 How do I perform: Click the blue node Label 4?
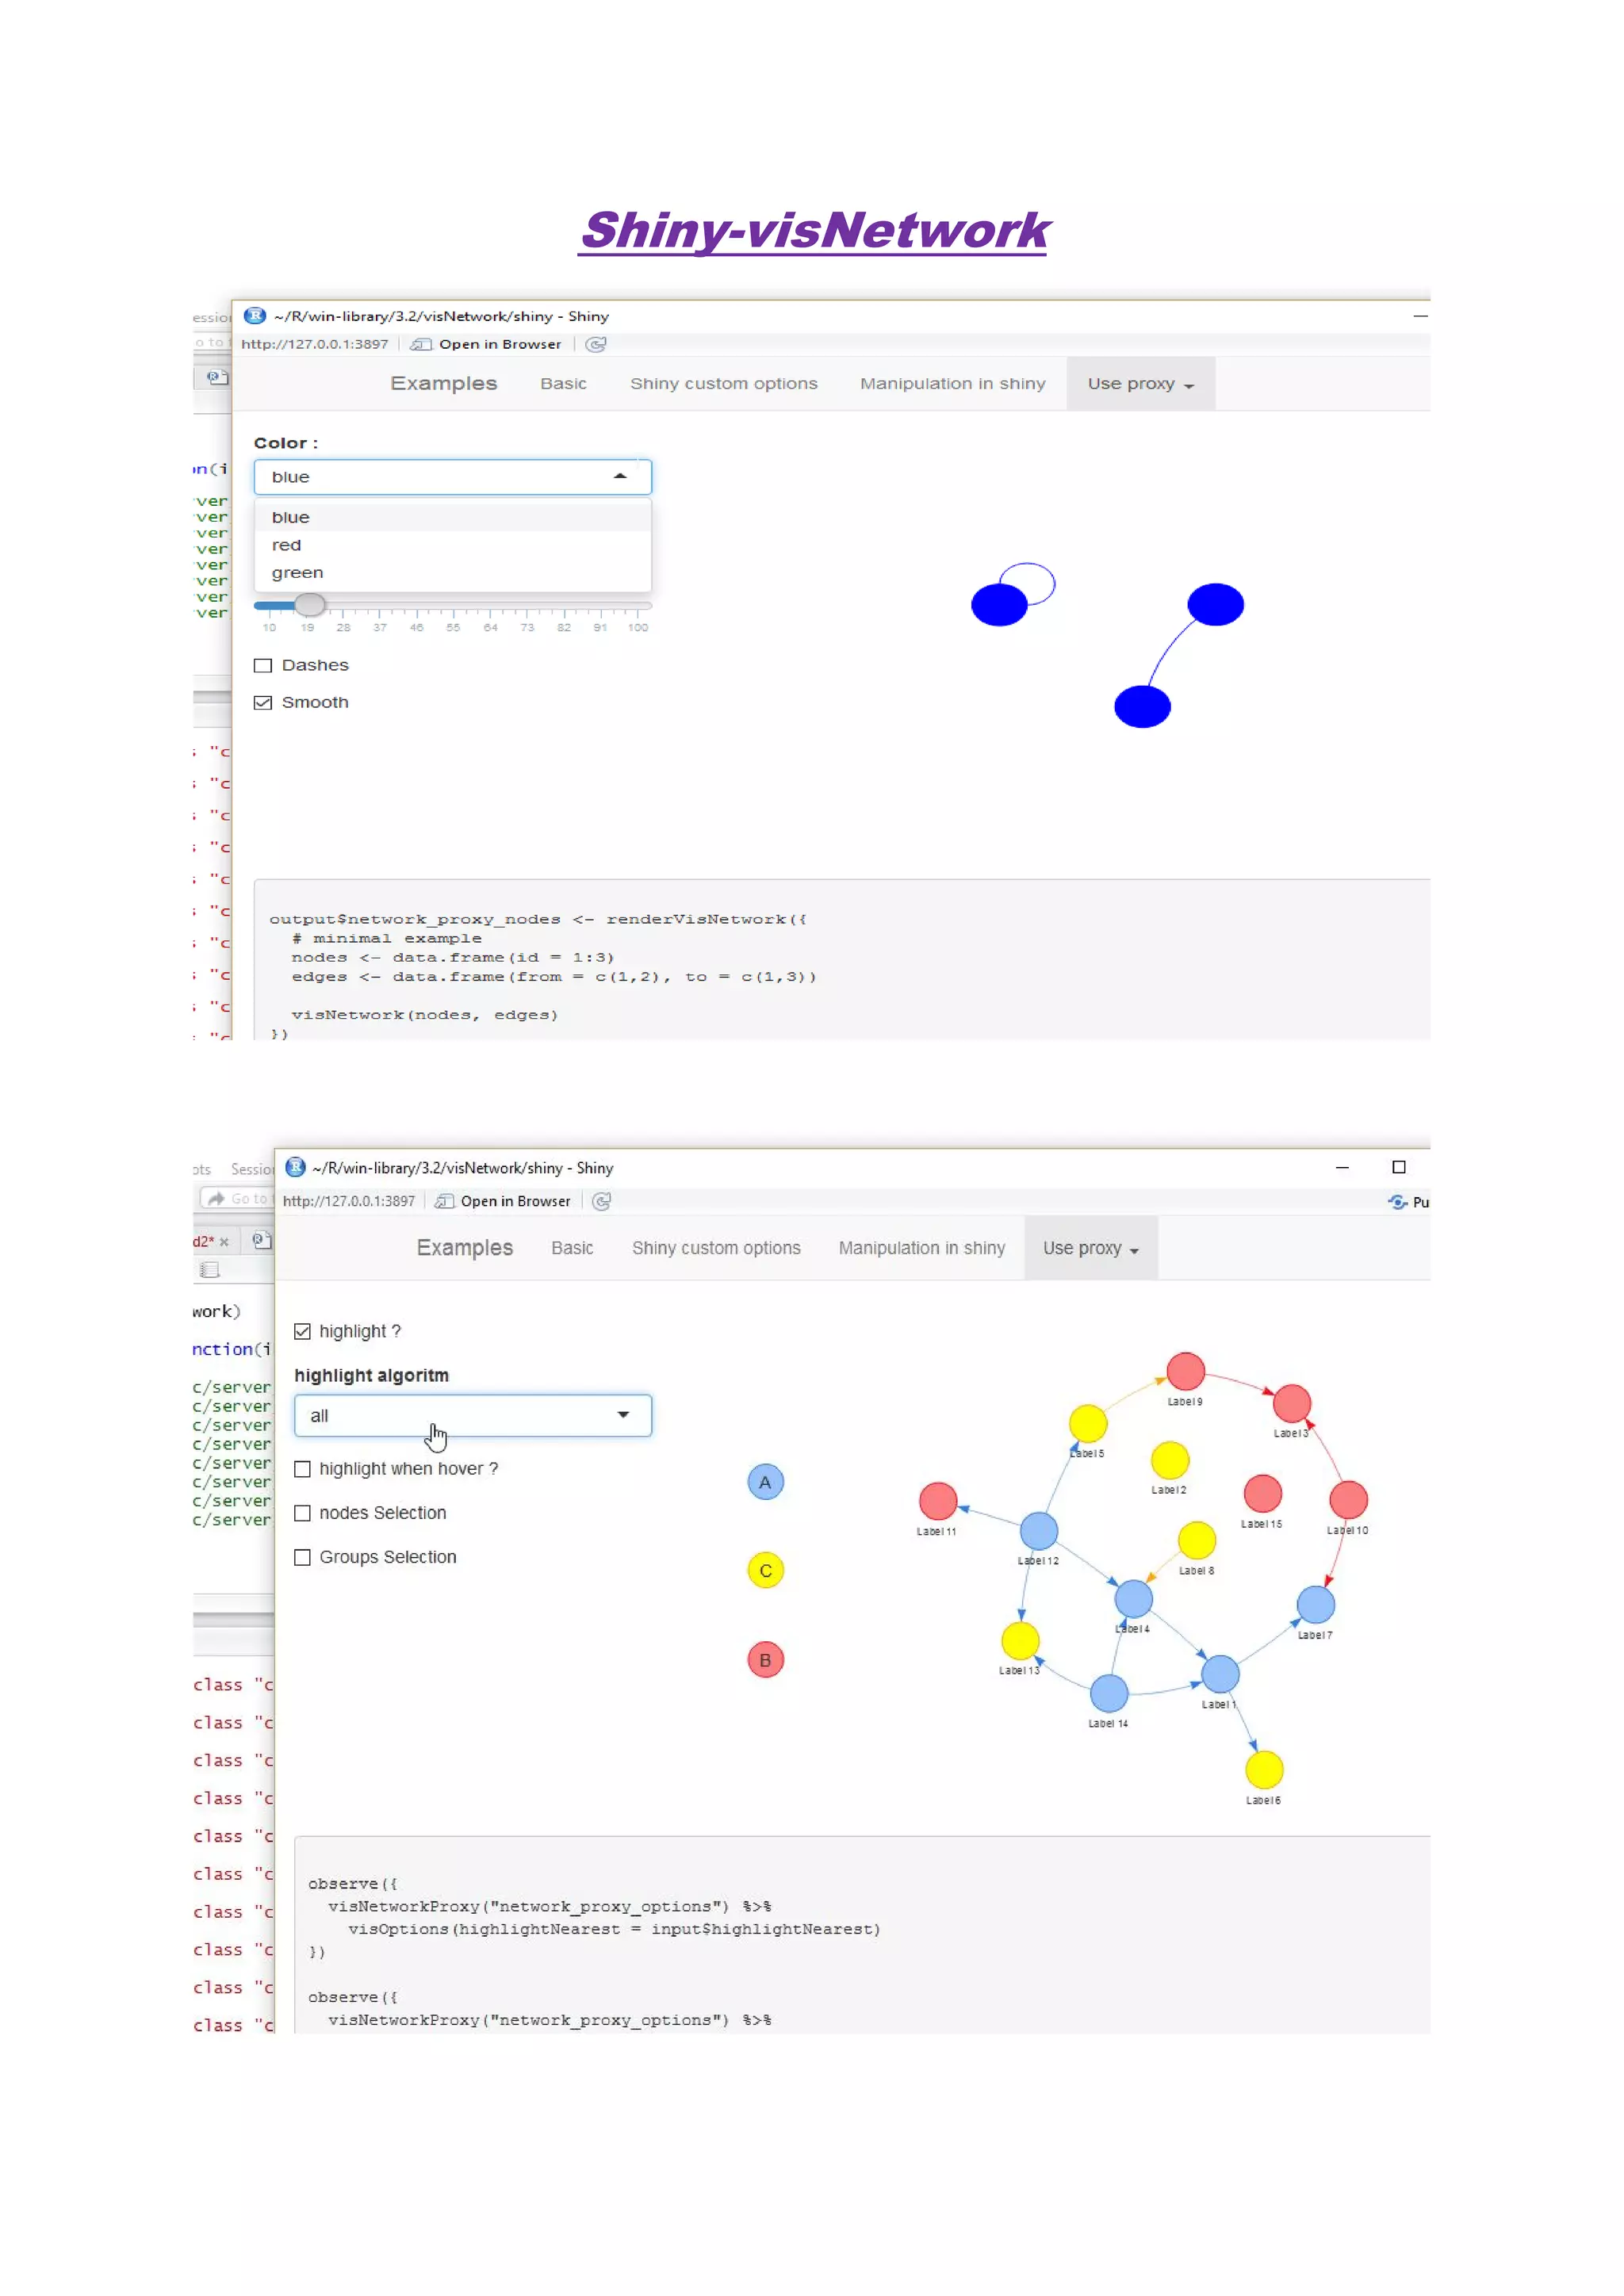tap(1134, 1599)
